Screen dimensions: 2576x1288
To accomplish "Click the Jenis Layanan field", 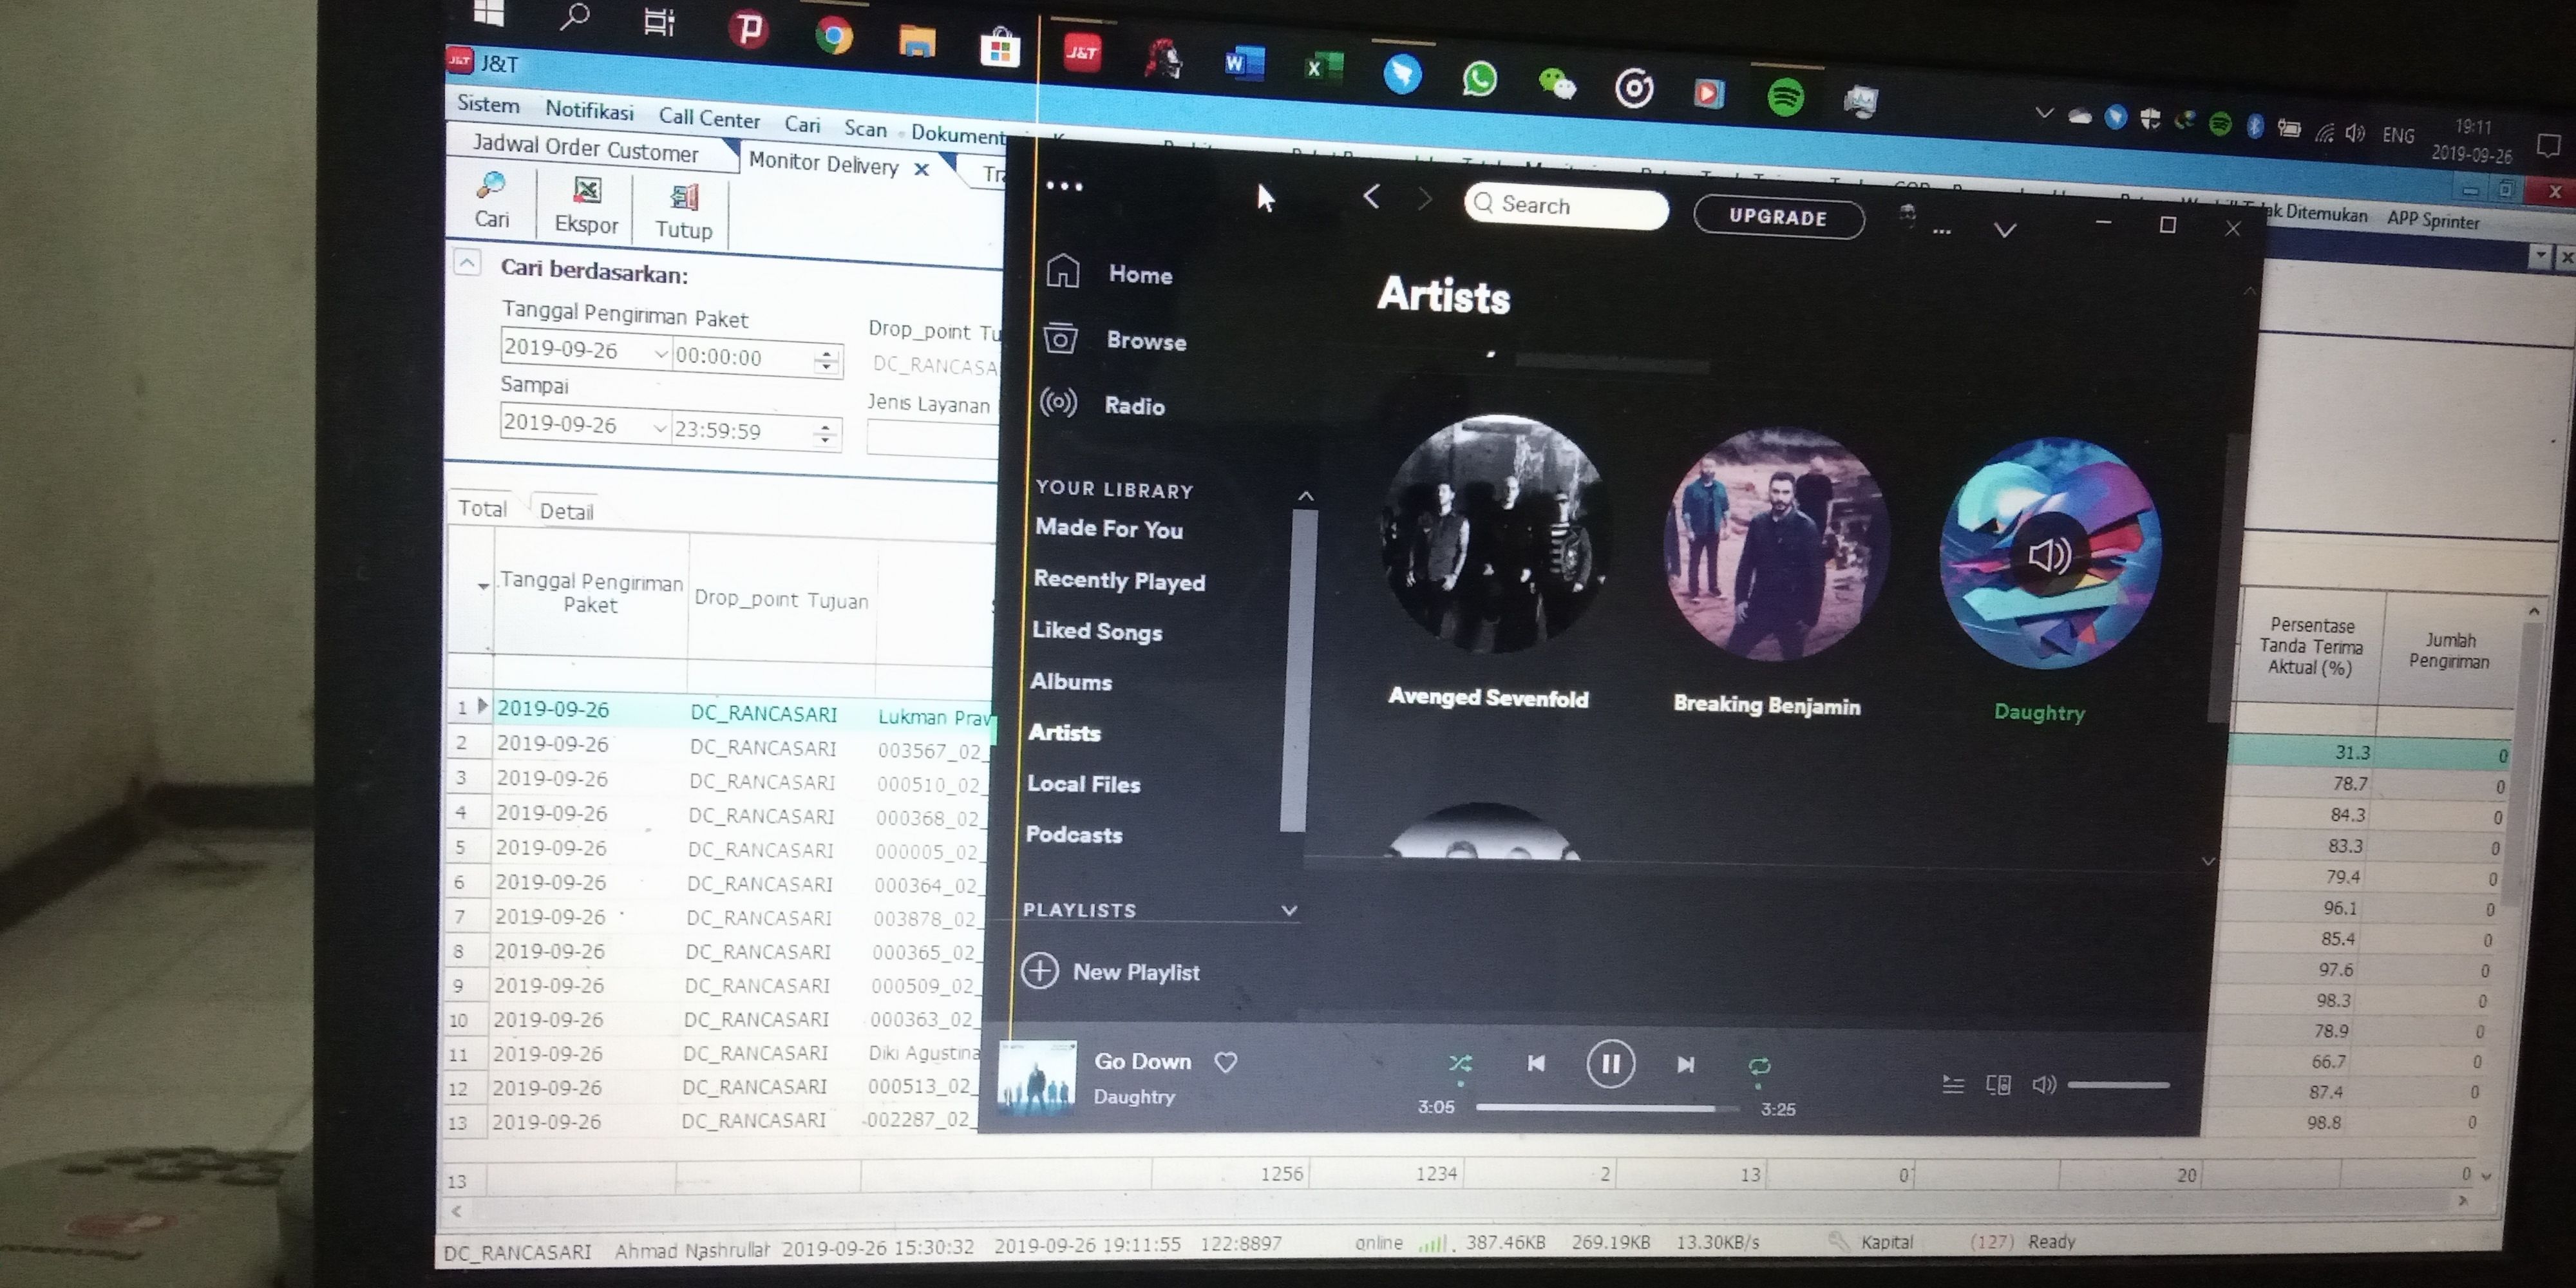I will [932, 439].
